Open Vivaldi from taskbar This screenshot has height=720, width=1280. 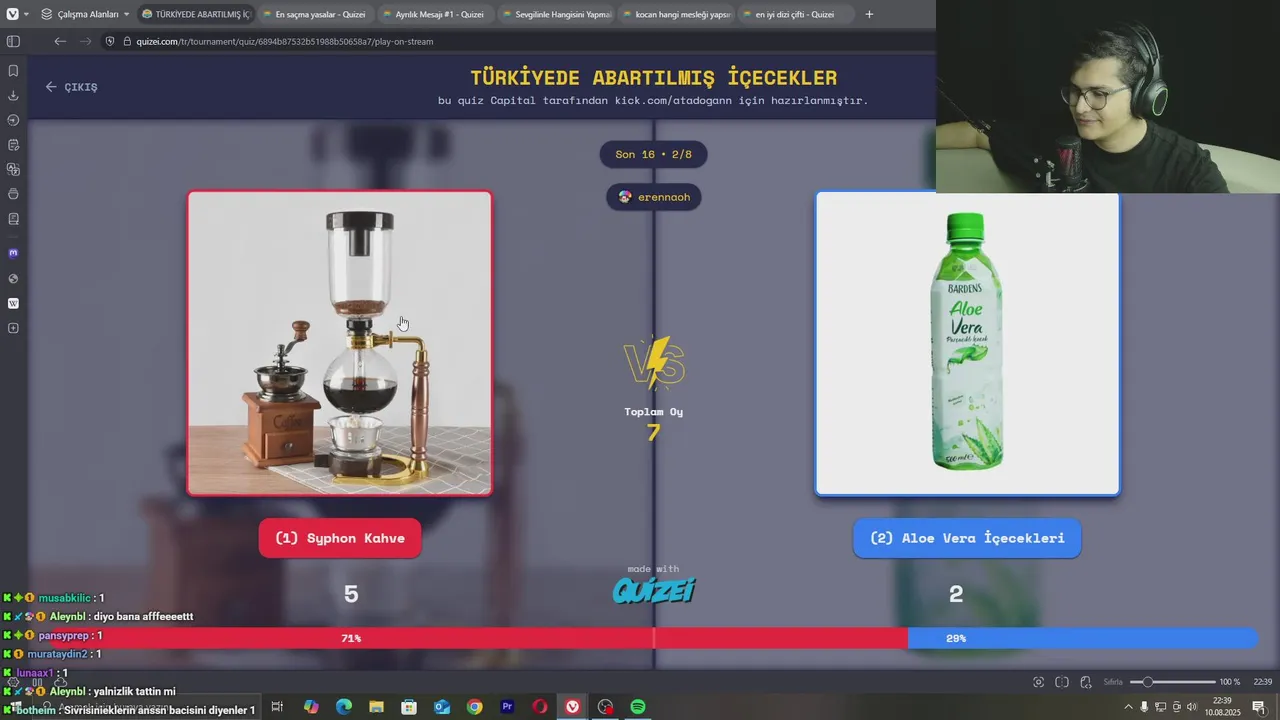click(572, 707)
